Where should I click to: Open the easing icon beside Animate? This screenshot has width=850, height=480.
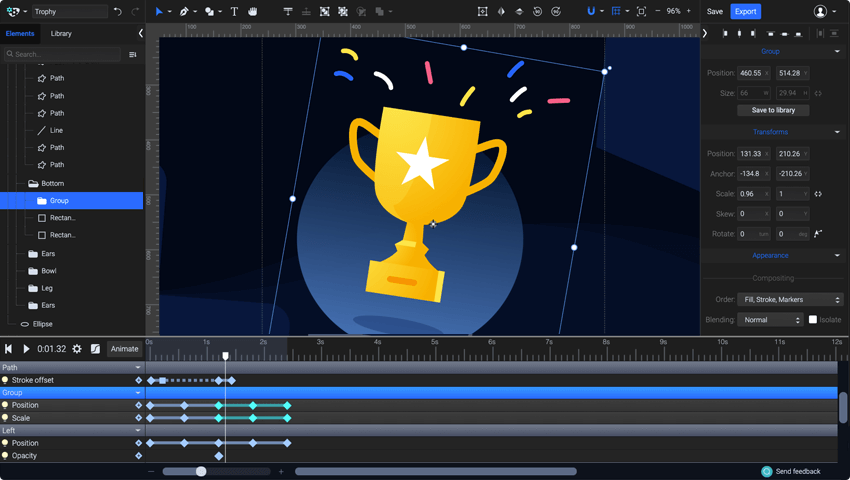95,349
